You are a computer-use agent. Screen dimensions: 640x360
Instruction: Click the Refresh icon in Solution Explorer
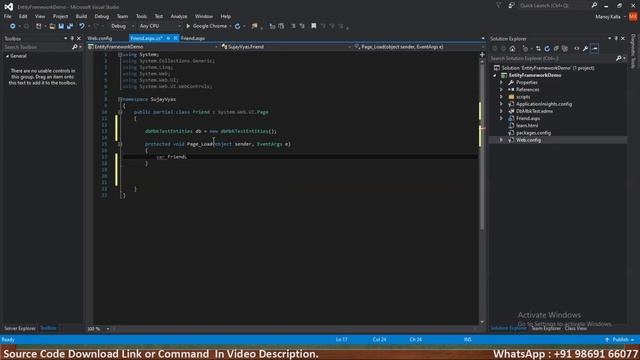pos(547,49)
